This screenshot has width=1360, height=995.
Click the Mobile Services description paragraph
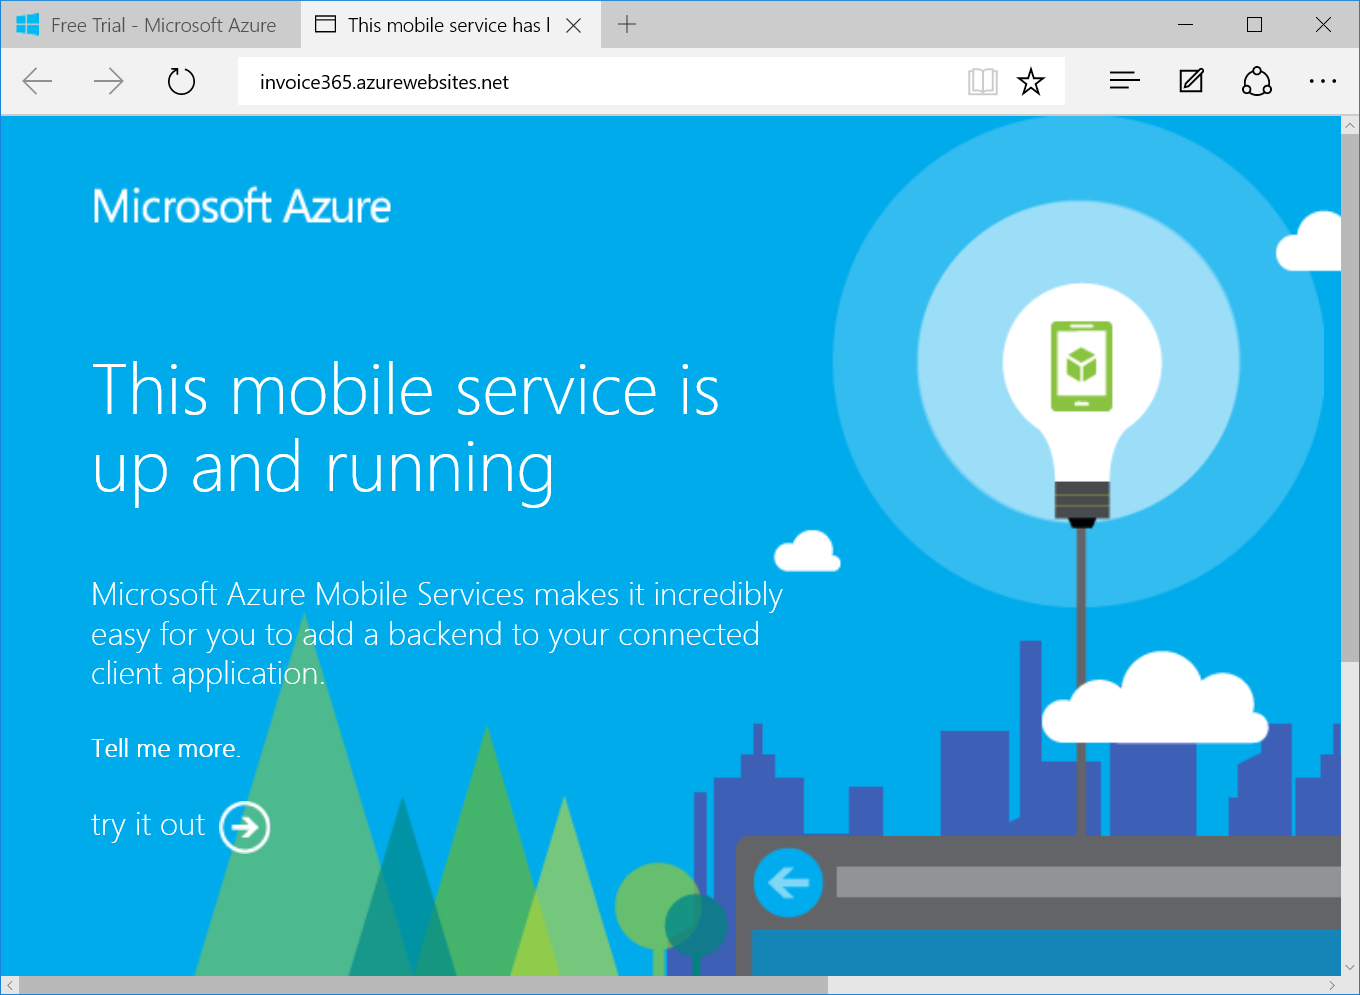pos(437,634)
